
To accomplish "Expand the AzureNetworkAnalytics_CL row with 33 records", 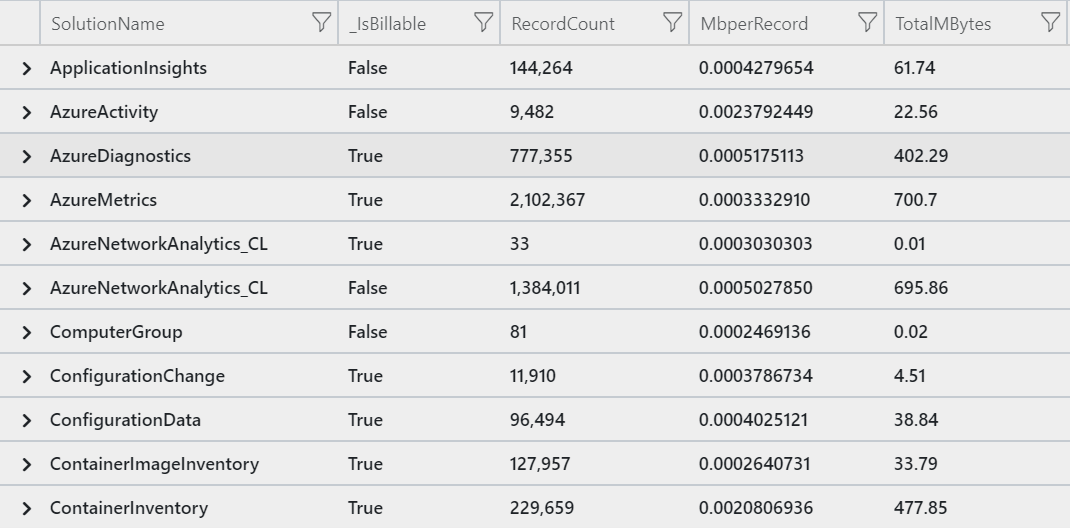I will pos(27,244).
